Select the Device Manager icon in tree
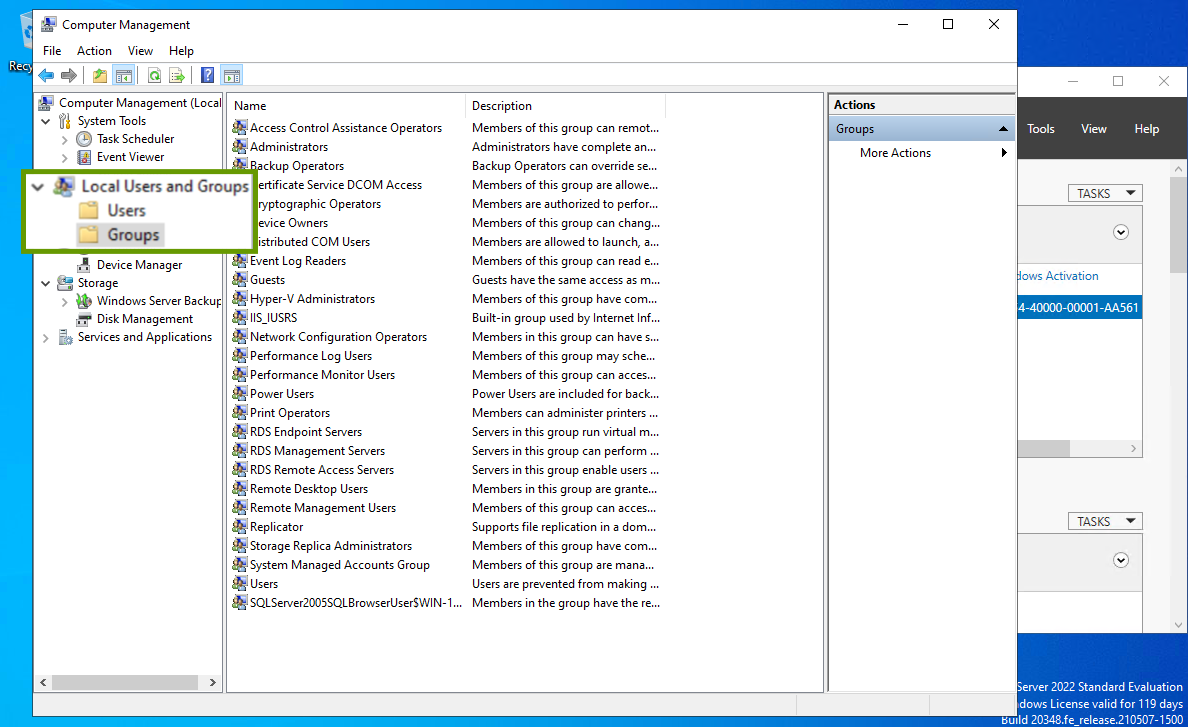This screenshot has width=1188, height=727. tap(84, 265)
